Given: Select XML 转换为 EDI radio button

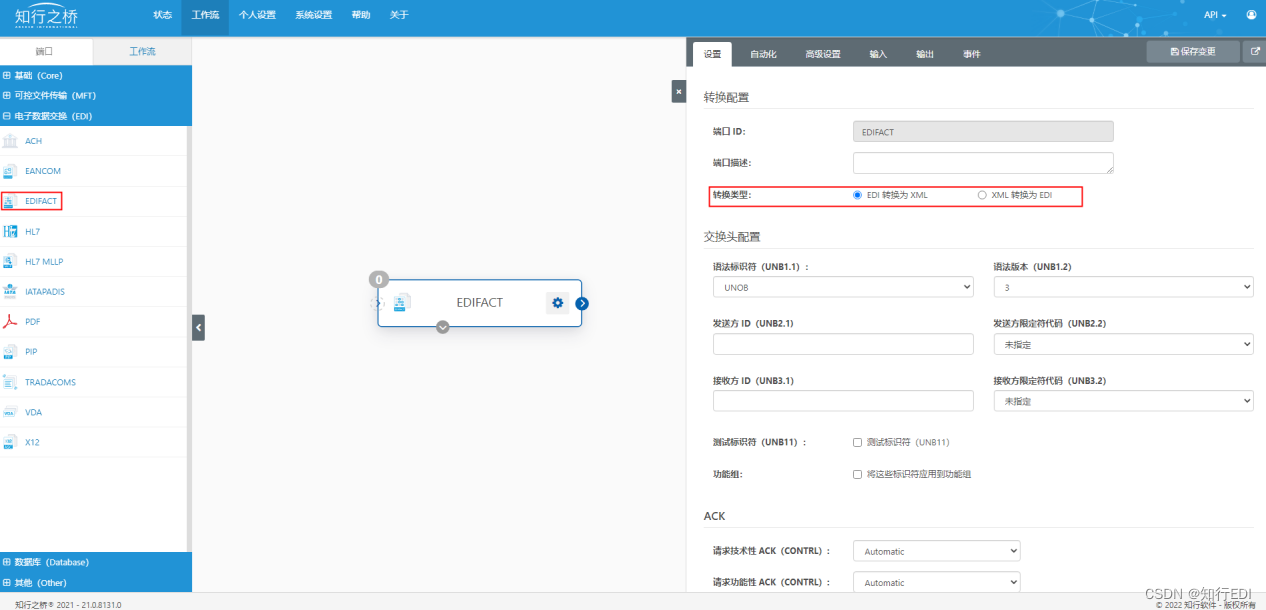Looking at the screenshot, I should 982,195.
